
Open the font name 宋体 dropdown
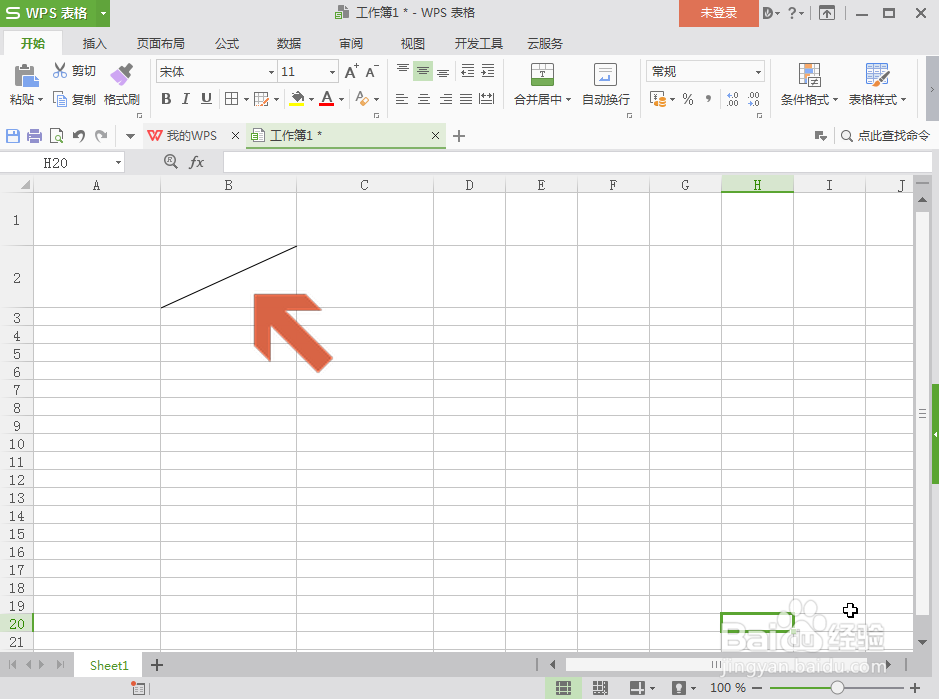(271, 72)
